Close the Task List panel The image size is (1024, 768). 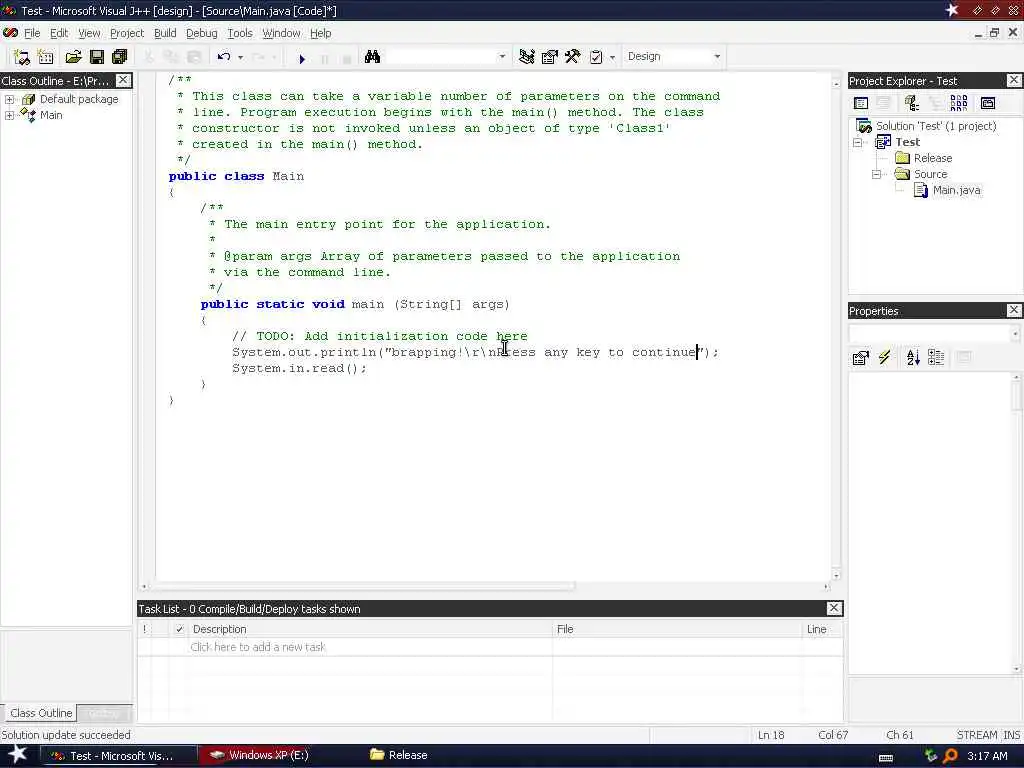[834, 608]
